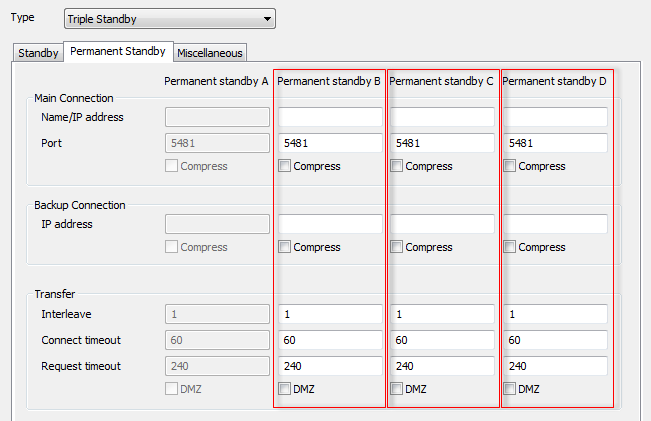The width and height of the screenshot is (651, 421).
Task: Enable Main Connection Compress for standby D
Action: click(x=509, y=166)
